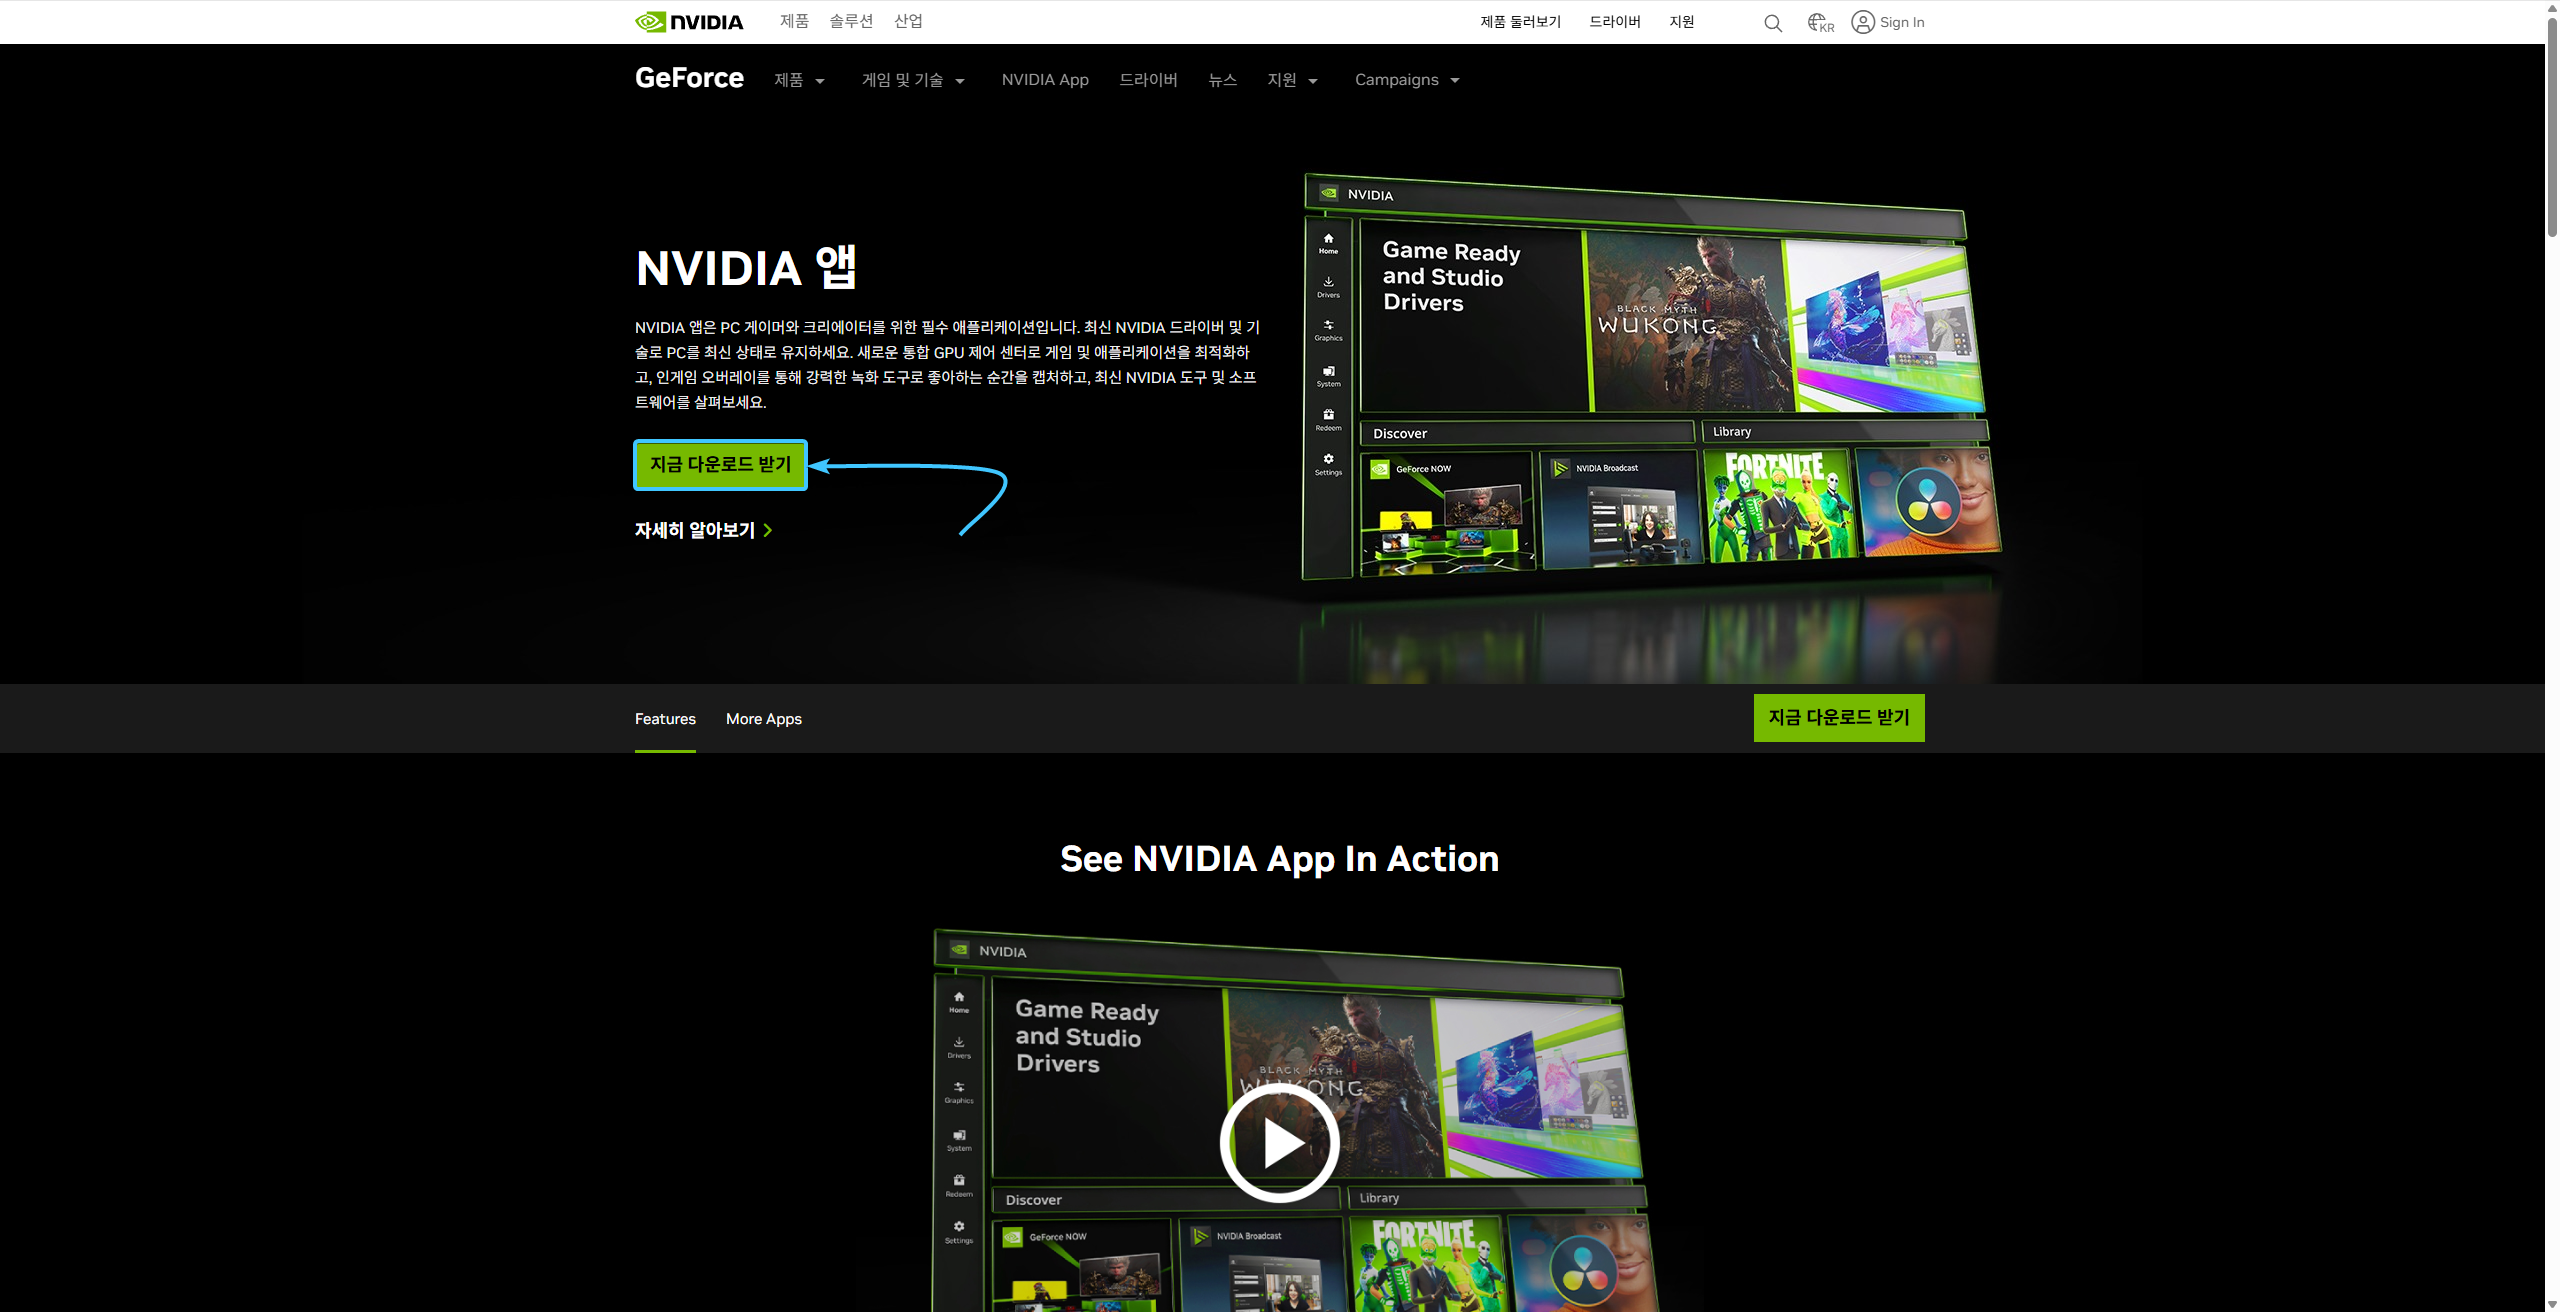Expand the 제품 dropdown in the GeForce nav

click(x=799, y=80)
